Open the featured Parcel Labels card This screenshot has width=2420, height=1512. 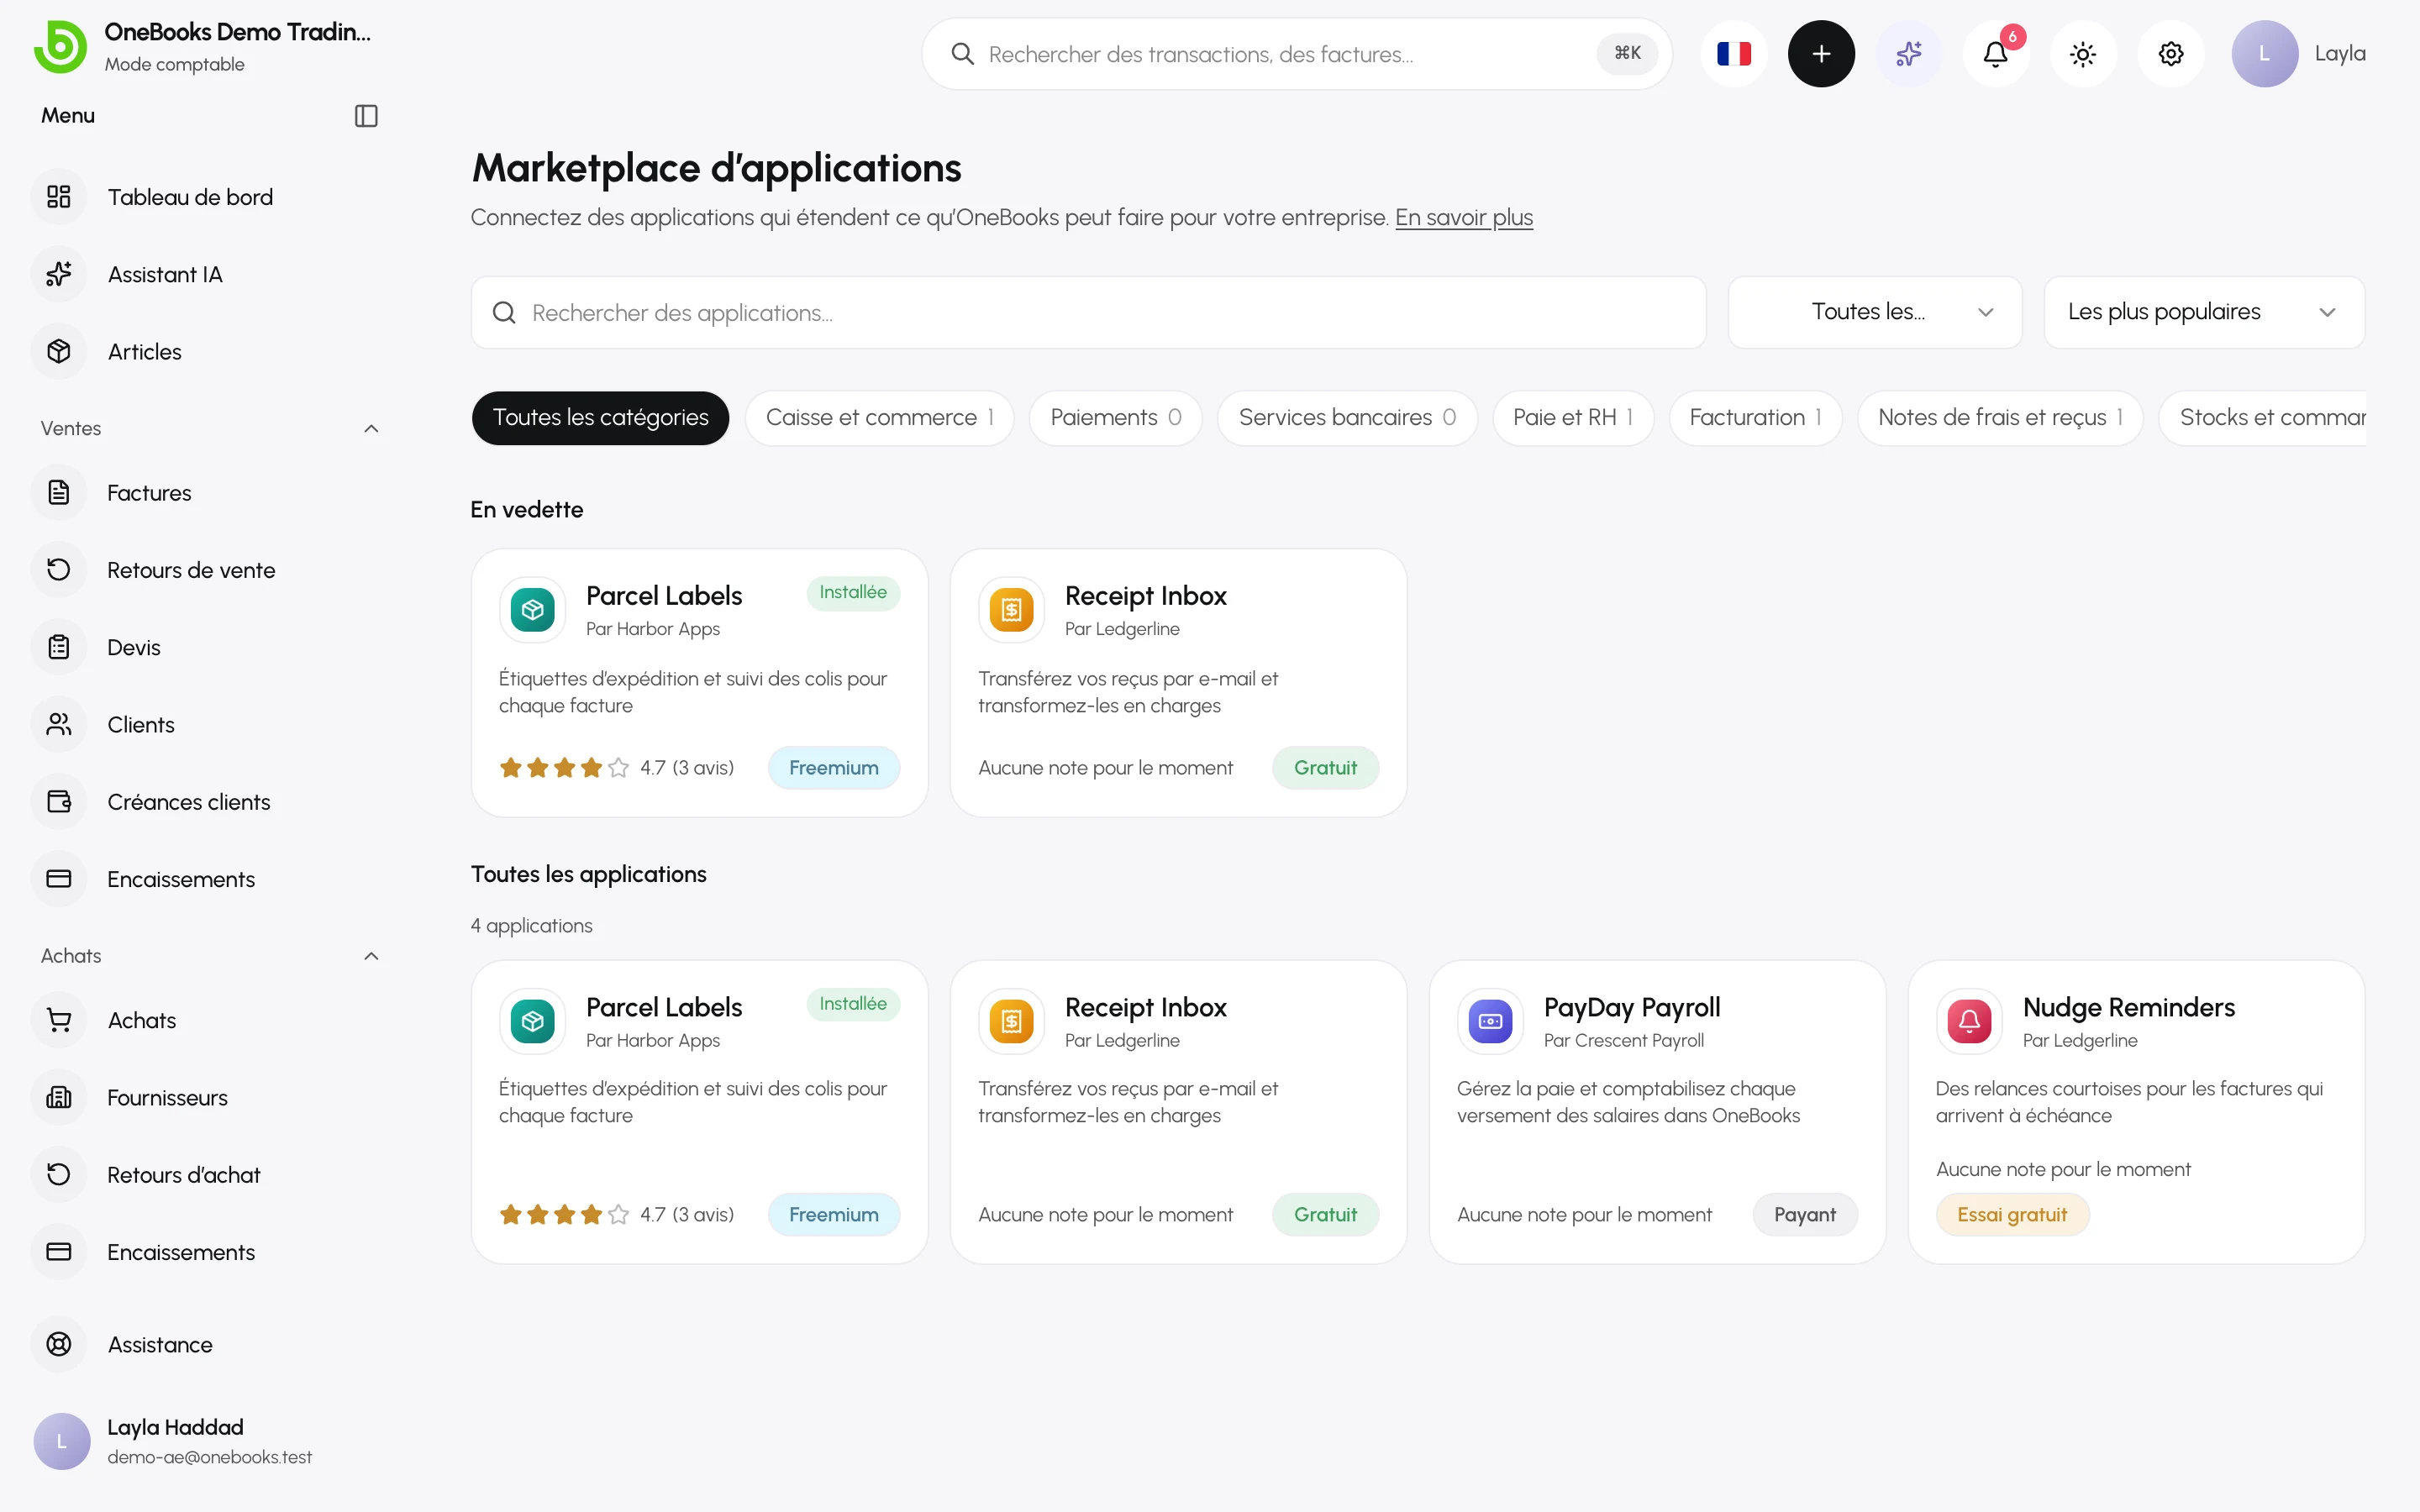pos(700,683)
